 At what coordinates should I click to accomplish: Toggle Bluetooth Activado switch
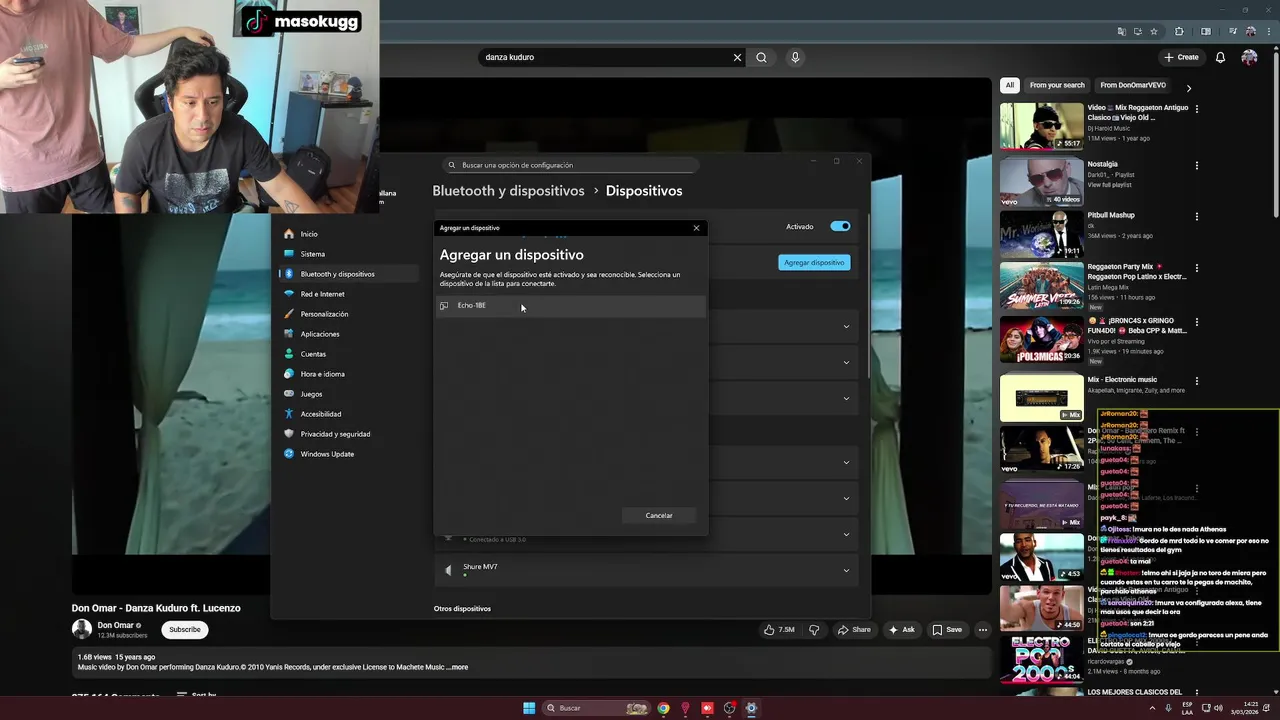pyautogui.click(x=840, y=226)
